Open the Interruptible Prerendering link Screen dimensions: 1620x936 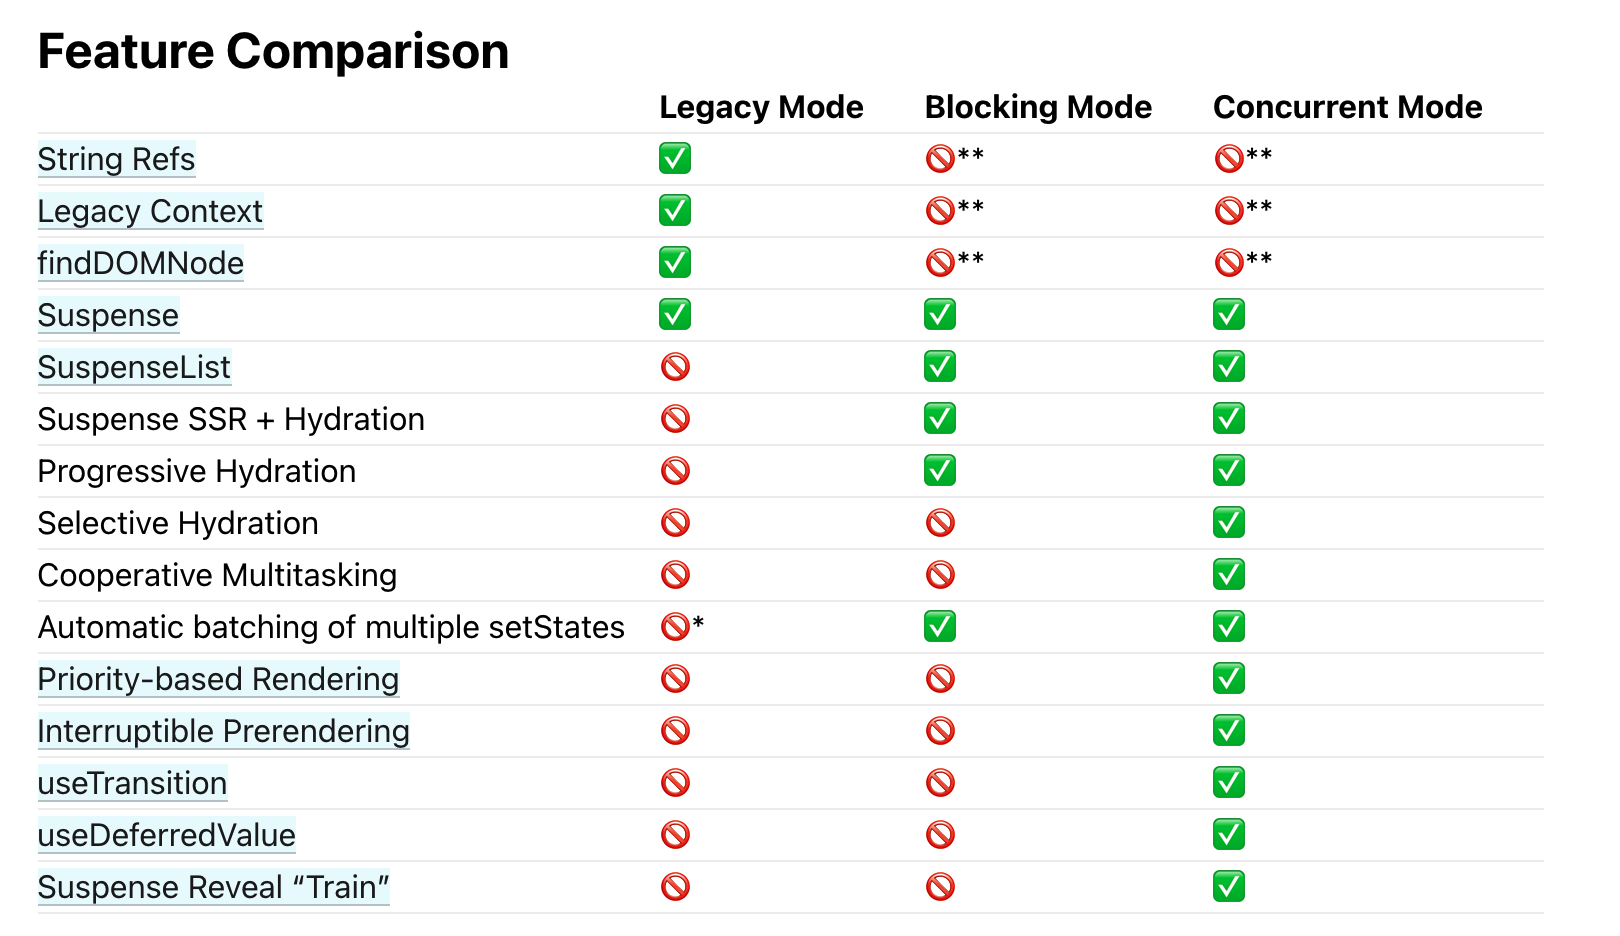(x=223, y=732)
